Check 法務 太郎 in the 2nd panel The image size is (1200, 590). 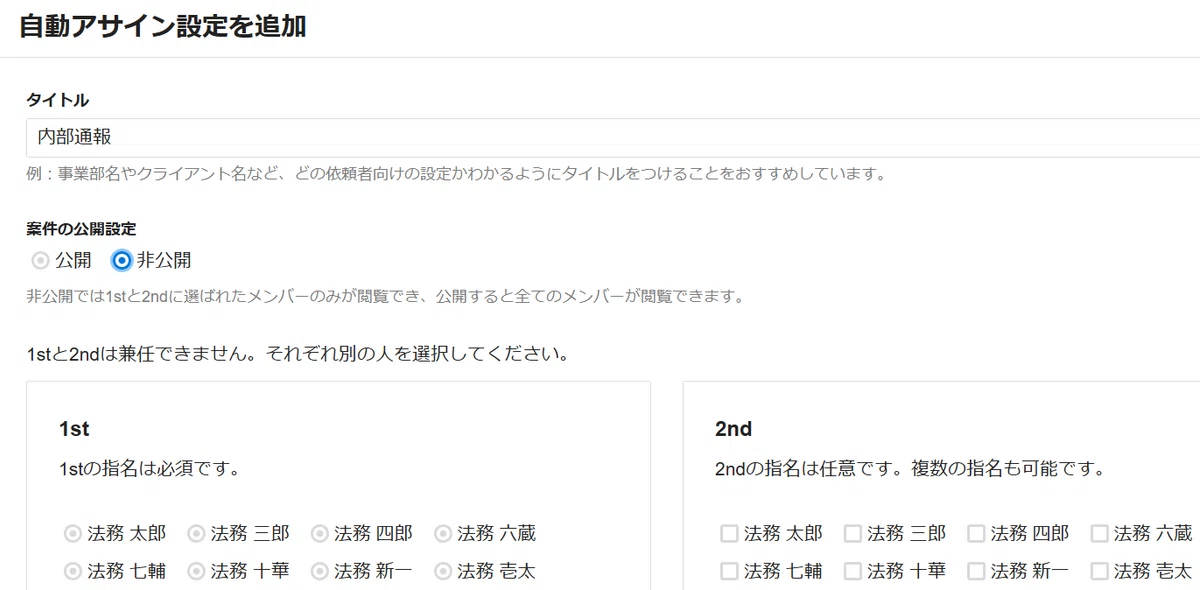[729, 534]
